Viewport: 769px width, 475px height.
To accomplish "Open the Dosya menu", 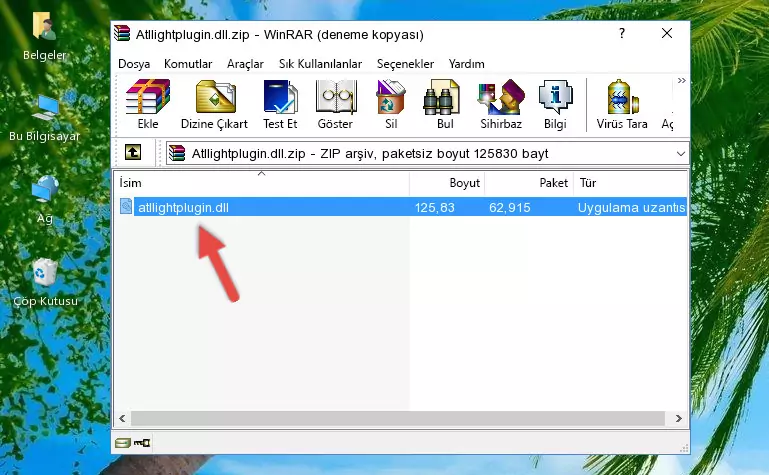I will 134,64.
